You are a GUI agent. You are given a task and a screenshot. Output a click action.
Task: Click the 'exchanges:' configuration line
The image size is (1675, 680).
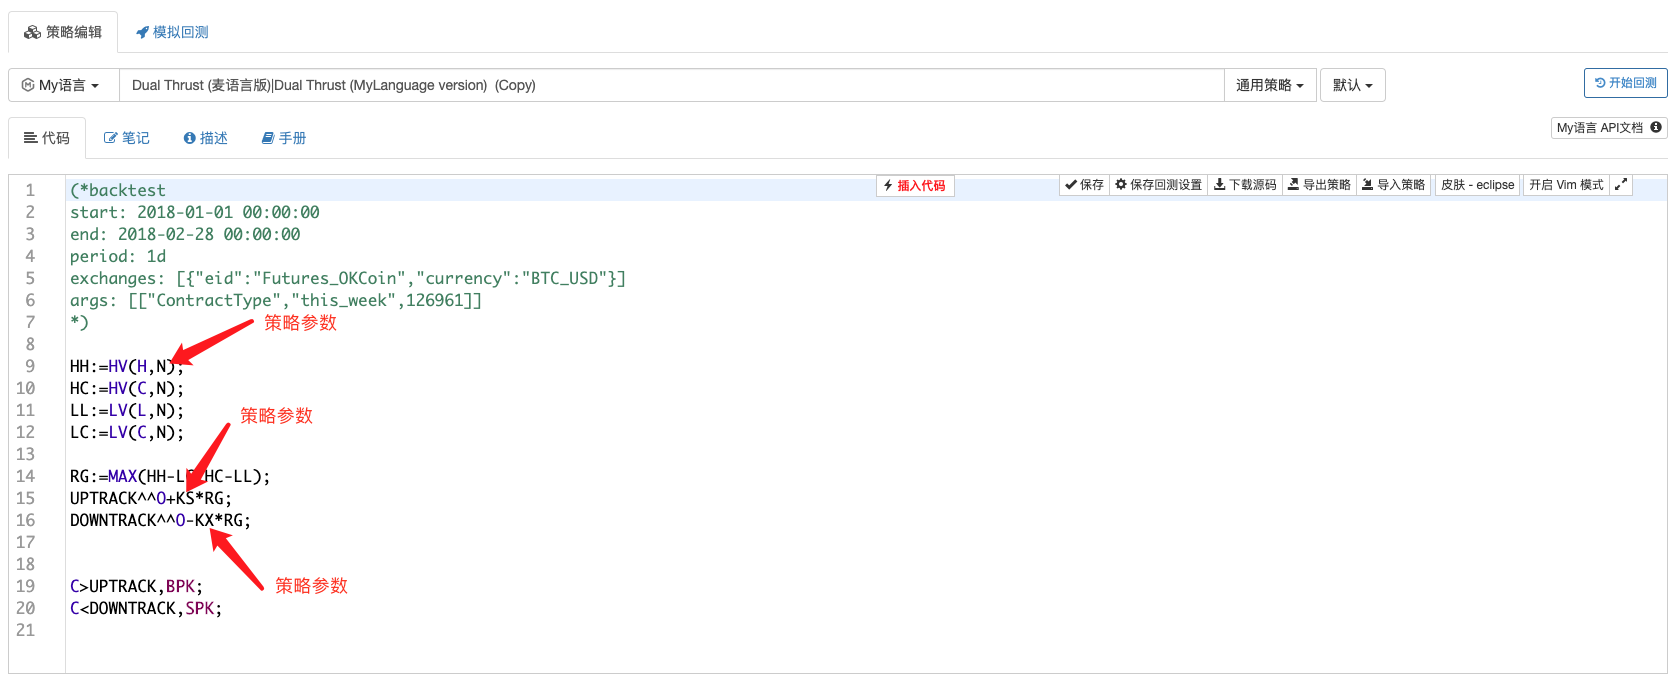pyautogui.click(x=348, y=278)
